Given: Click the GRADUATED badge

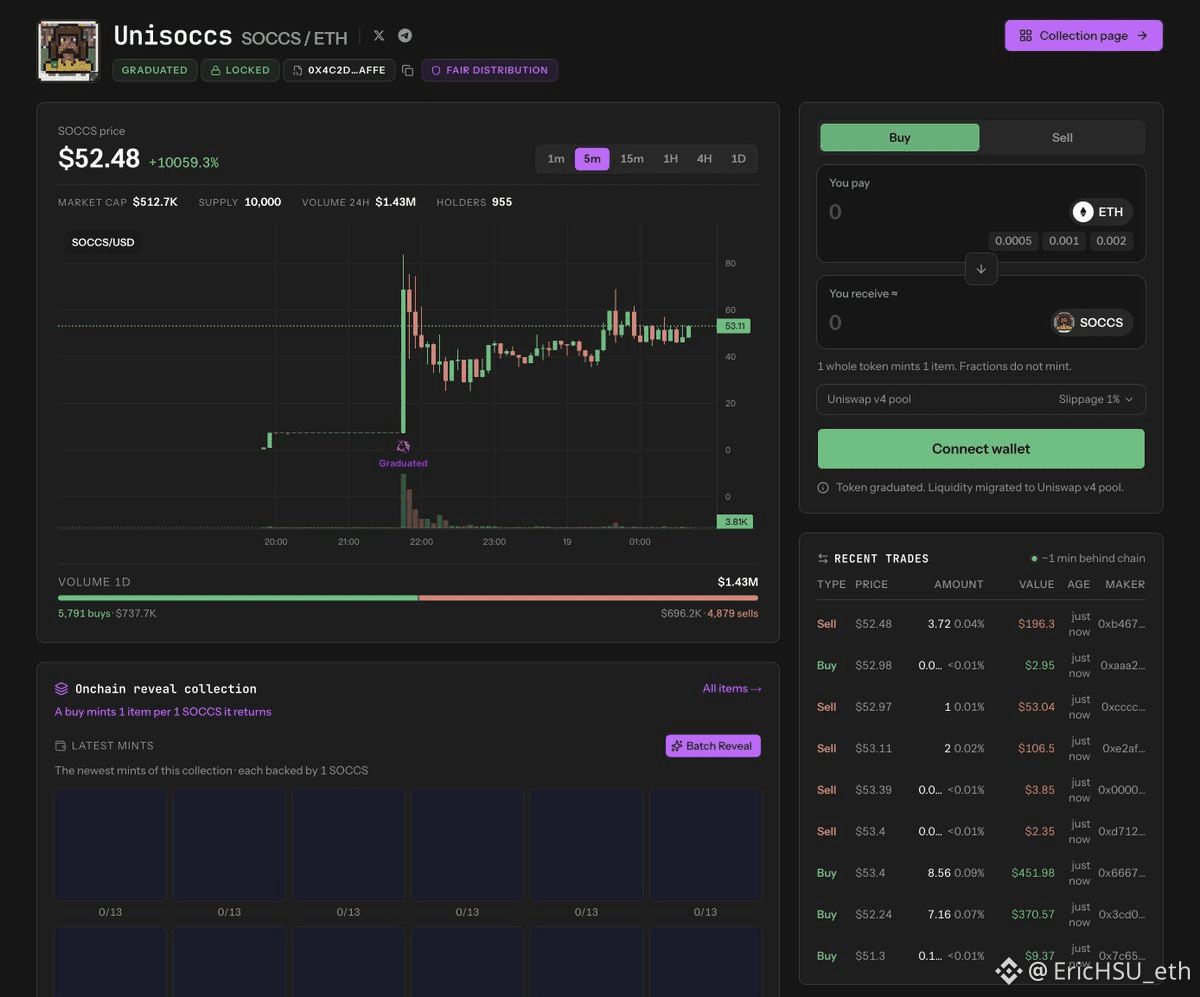Looking at the screenshot, I should click(x=155, y=70).
